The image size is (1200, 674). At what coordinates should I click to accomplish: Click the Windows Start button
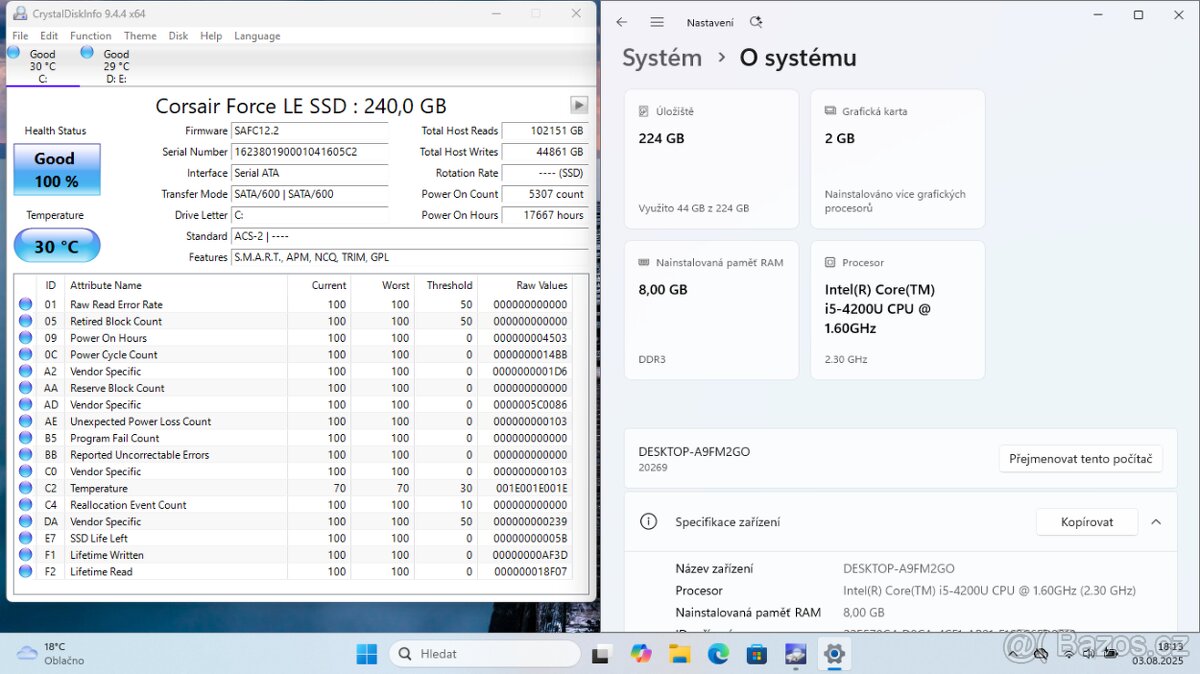[x=366, y=653]
